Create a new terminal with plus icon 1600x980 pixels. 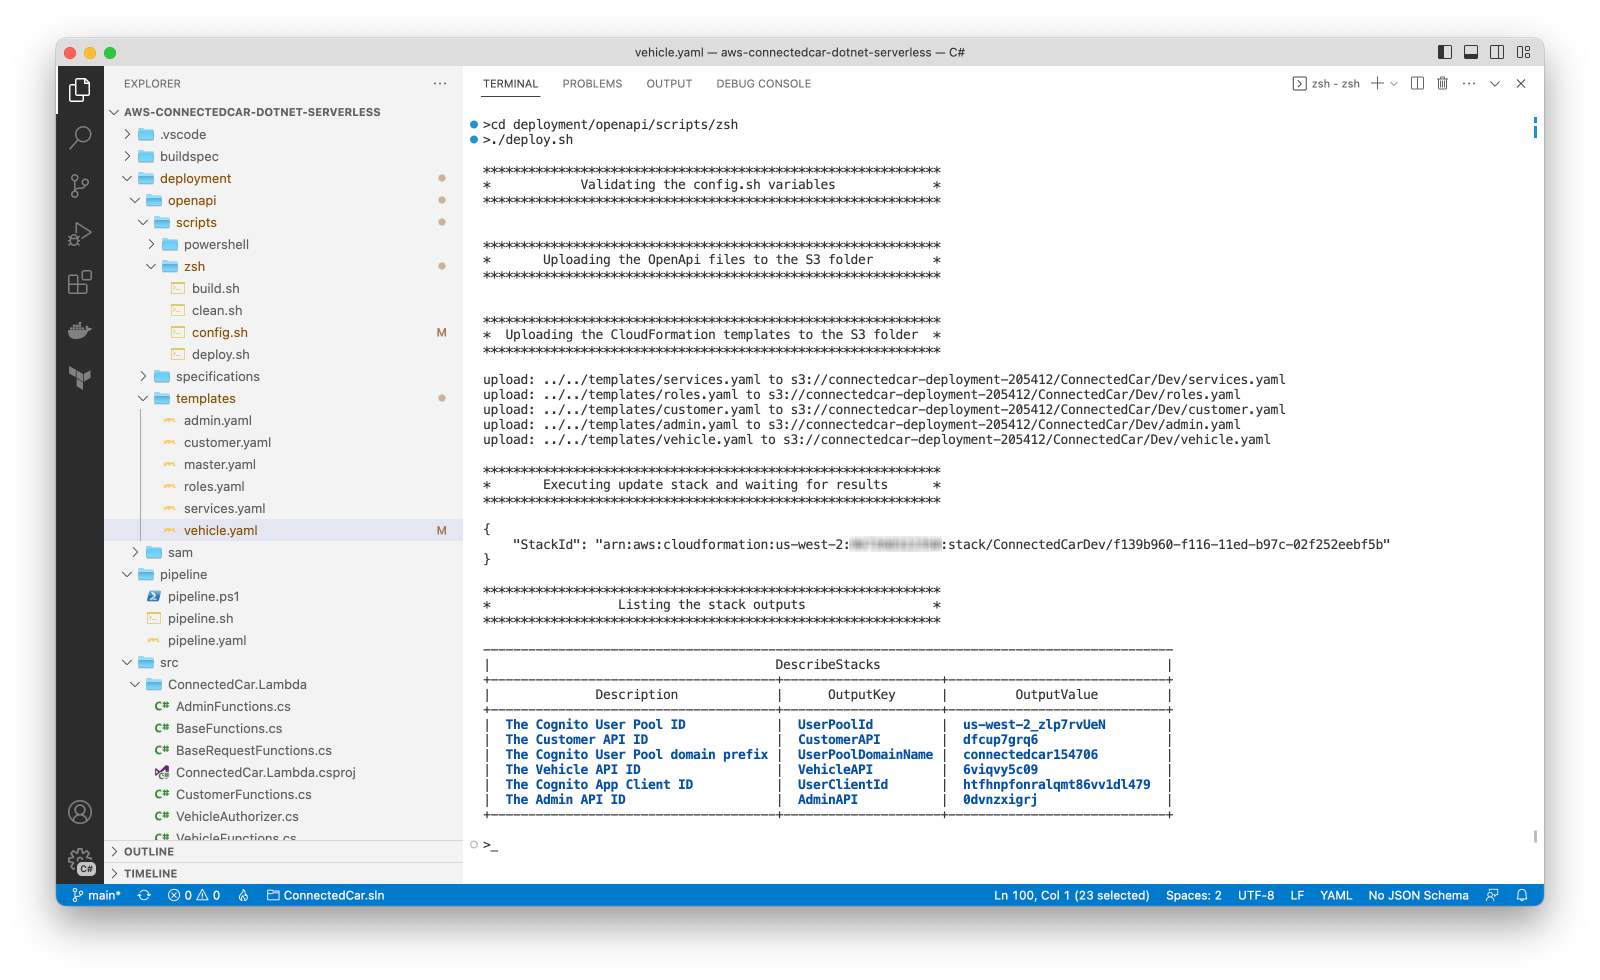click(x=1377, y=84)
